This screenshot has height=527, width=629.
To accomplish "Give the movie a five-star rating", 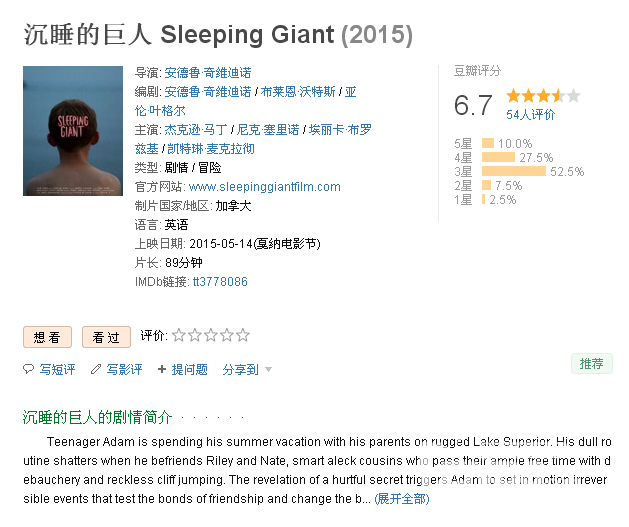I will click(x=243, y=335).
